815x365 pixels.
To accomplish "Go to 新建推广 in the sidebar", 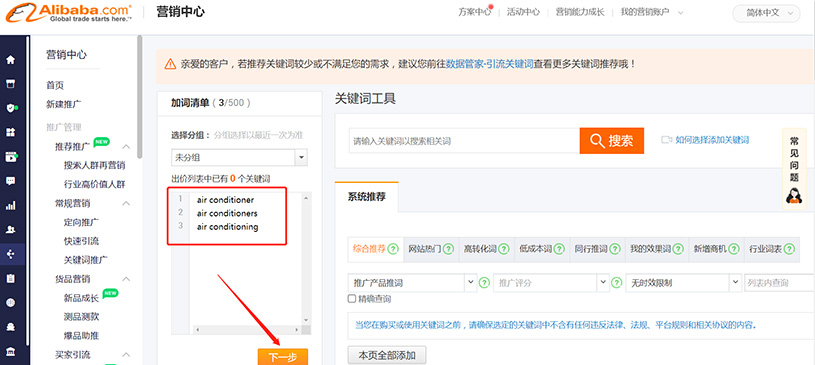I will coord(63,105).
